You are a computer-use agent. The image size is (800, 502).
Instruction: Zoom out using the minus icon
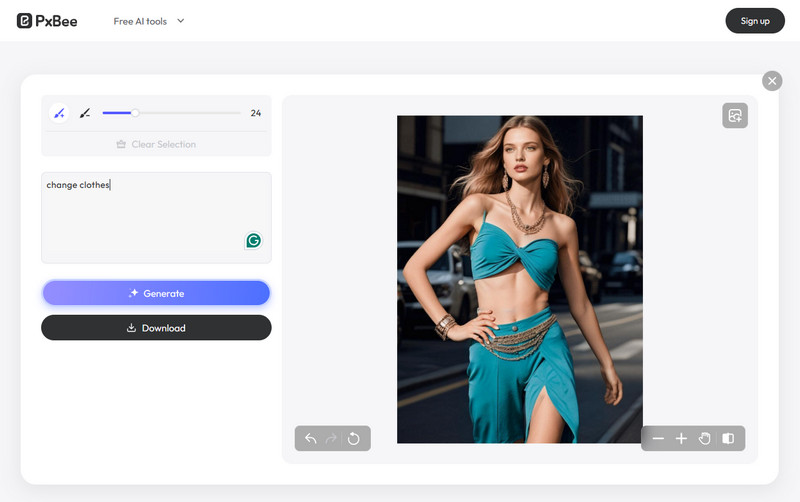(x=658, y=438)
